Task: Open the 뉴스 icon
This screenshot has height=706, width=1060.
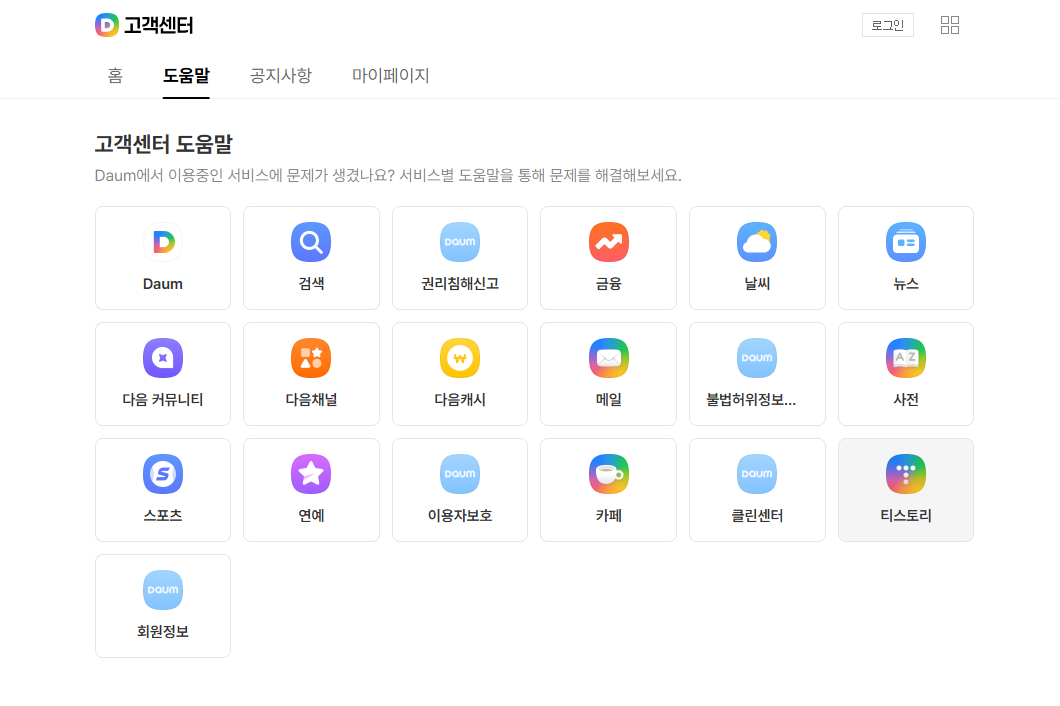Action: click(x=906, y=241)
